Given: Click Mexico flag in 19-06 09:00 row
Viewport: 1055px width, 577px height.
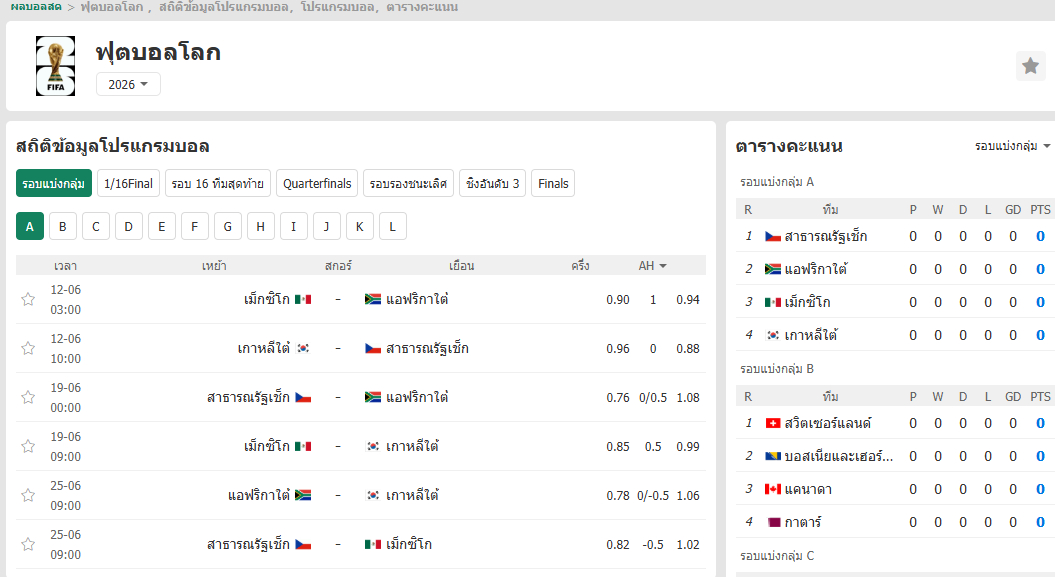Looking at the screenshot, I should [x=303, y=447].
